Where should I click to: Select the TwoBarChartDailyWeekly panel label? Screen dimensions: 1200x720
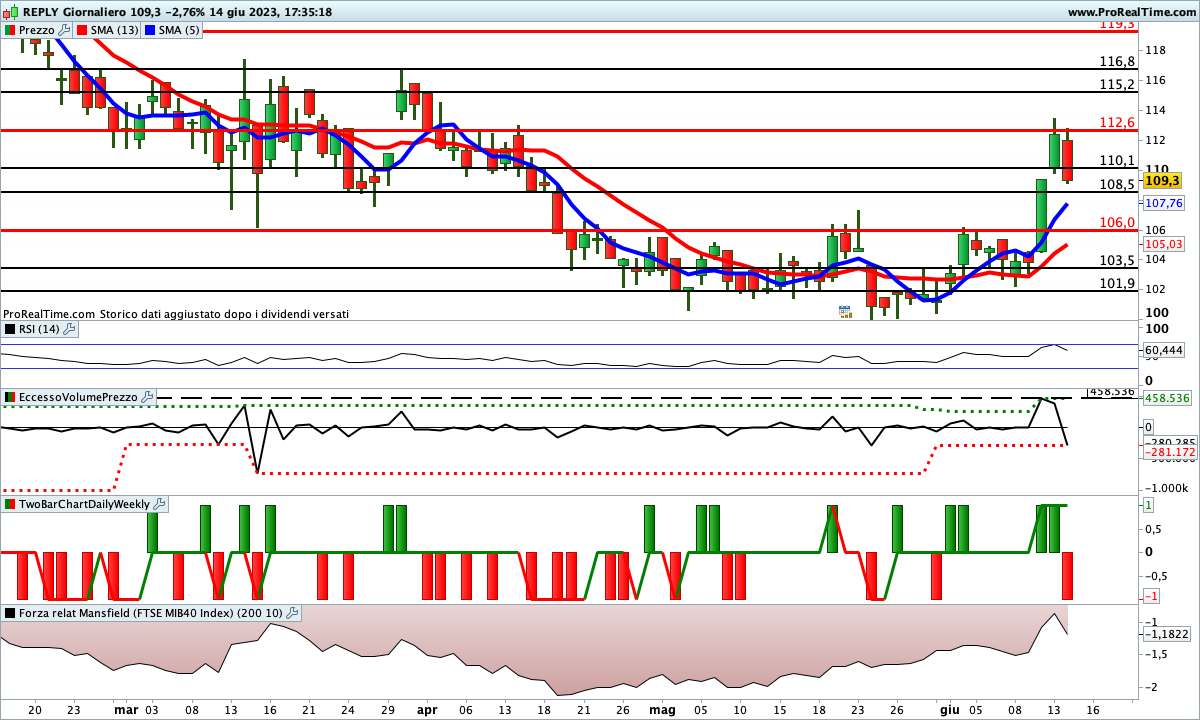tap(85, 504)
